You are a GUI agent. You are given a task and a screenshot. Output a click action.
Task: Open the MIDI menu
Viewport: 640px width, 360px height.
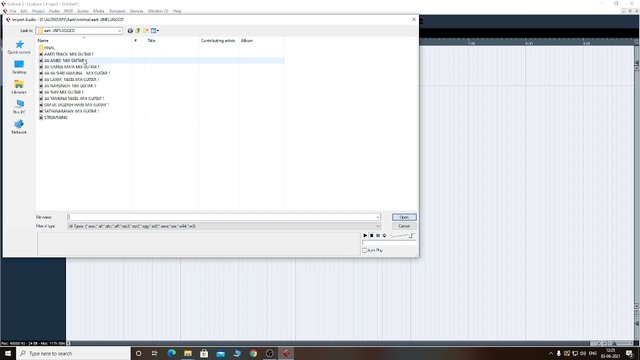(68, 11)
